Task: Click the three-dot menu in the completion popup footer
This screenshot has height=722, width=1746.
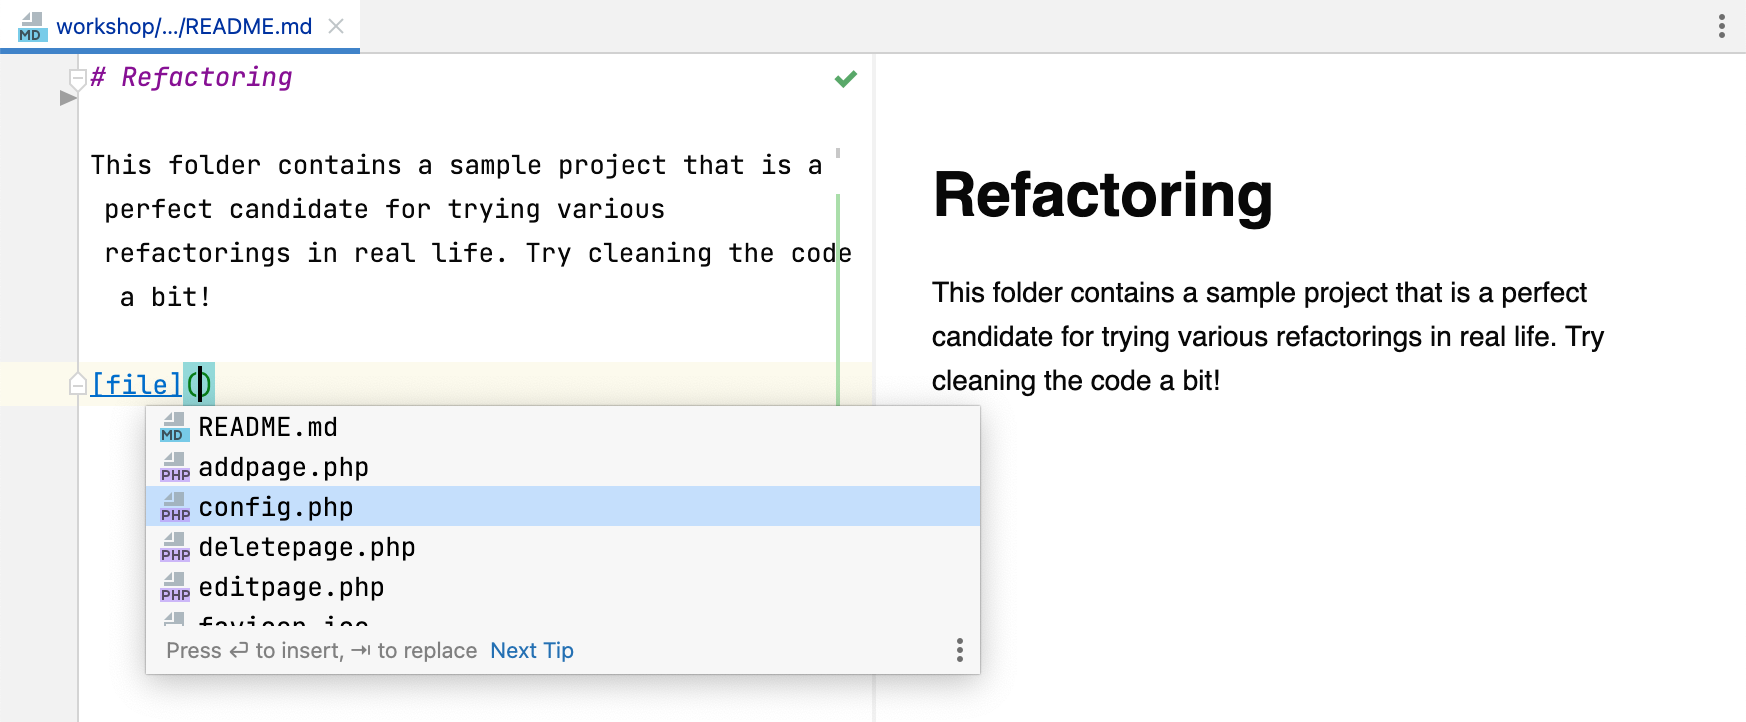Action: tap(959, 650)
